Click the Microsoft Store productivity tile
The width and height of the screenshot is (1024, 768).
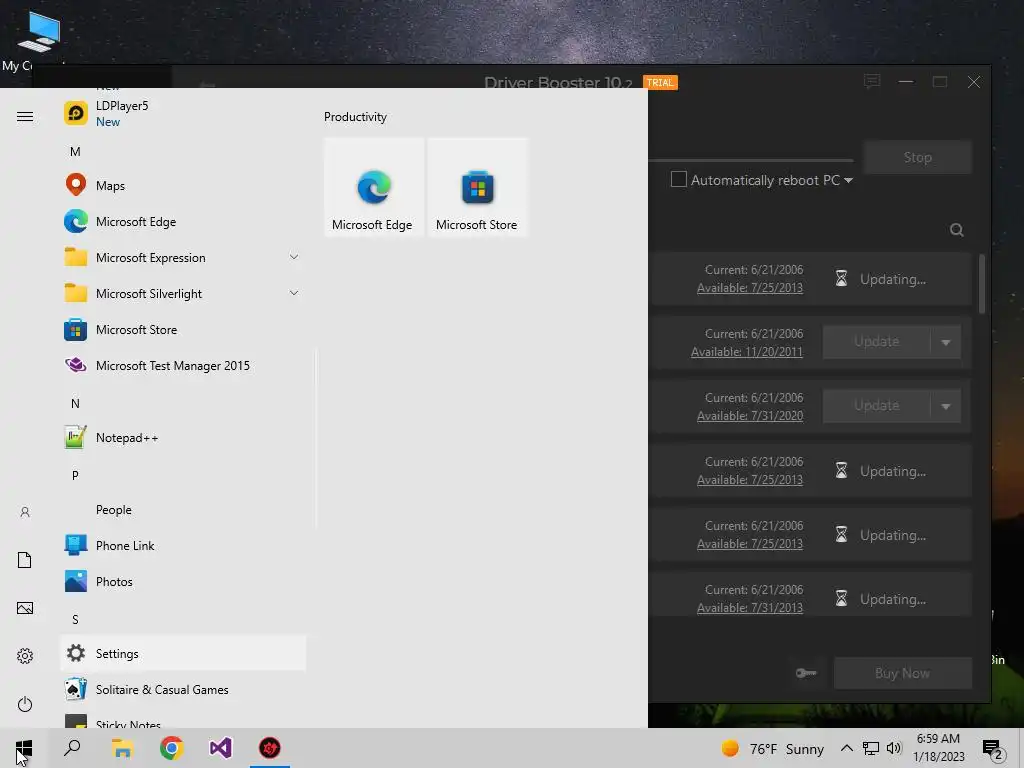click(x=477, y=187)
